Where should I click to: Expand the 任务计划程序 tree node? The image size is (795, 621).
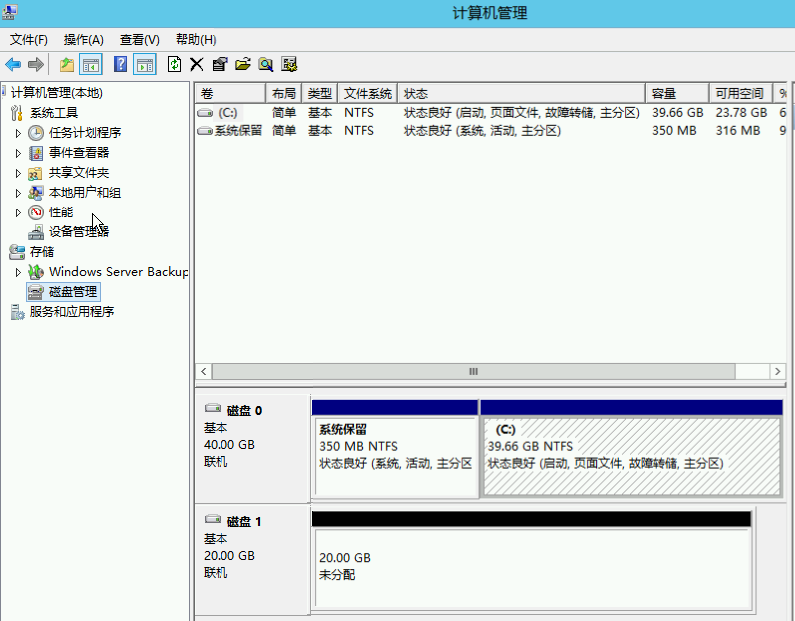(x=18, y=133)
